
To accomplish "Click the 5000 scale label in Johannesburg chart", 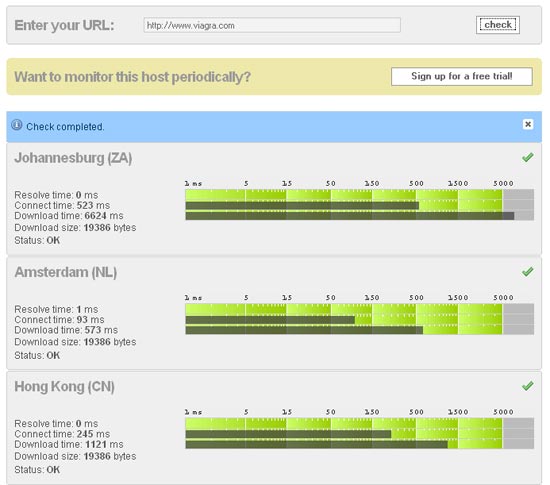I will point(503,183).
